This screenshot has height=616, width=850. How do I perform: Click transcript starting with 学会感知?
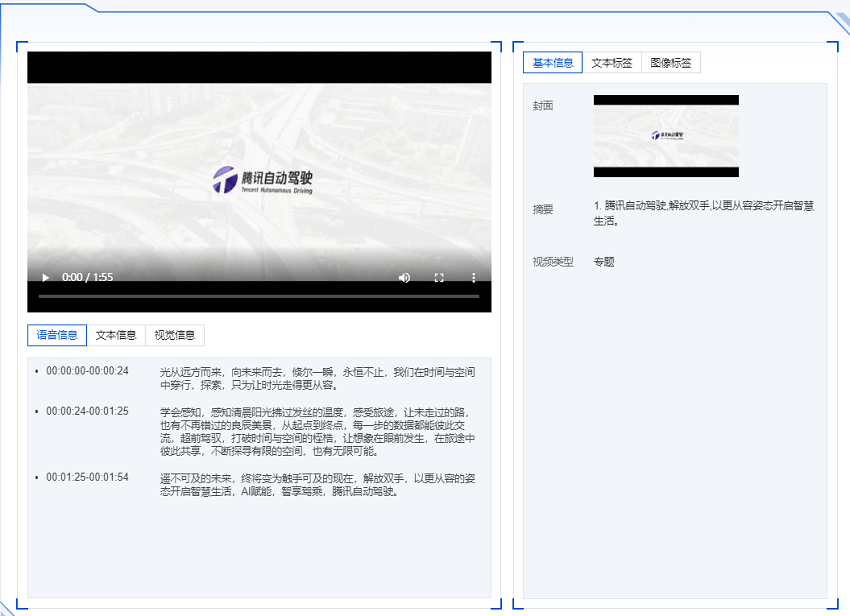[318, 432]
